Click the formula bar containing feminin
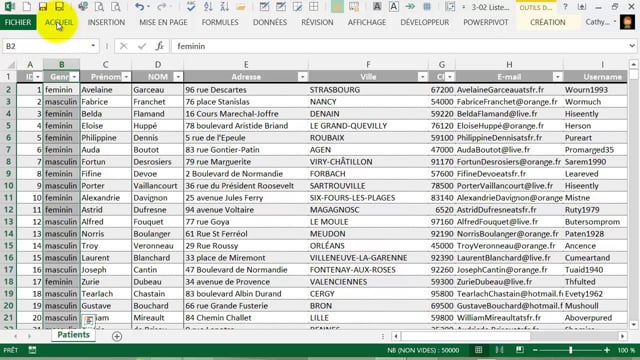The height and width of the screenshot is (360, 640). pyautogui.click(x=400, y=46)
